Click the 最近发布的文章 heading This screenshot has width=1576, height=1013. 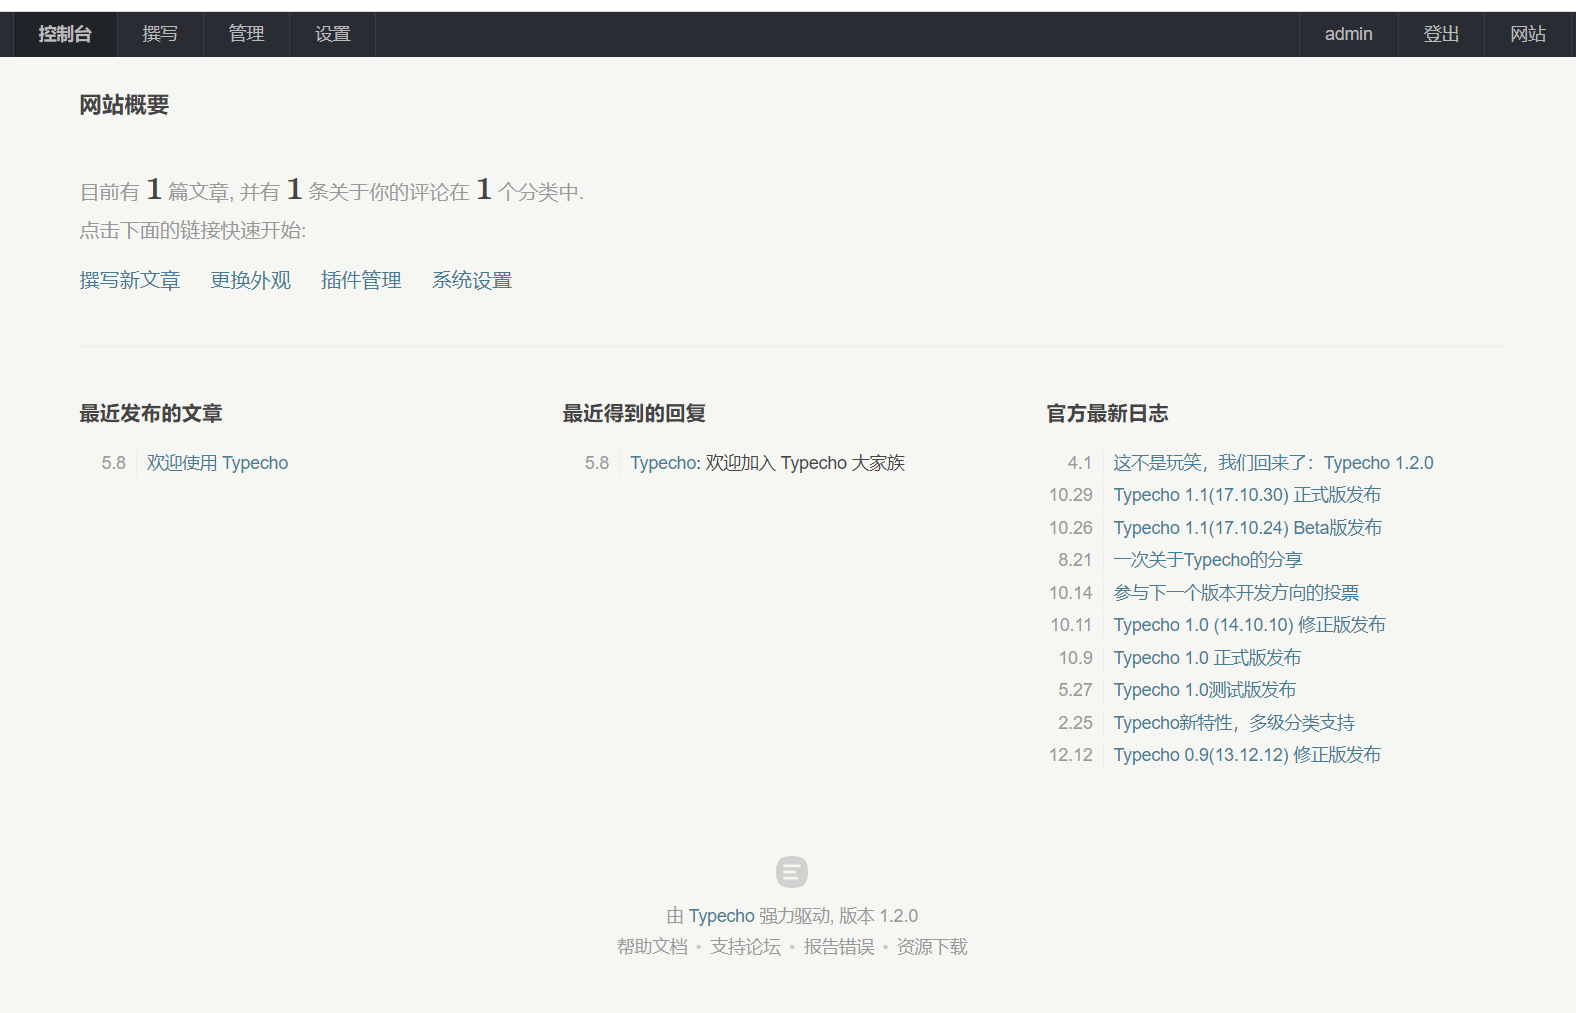[151, 413]
